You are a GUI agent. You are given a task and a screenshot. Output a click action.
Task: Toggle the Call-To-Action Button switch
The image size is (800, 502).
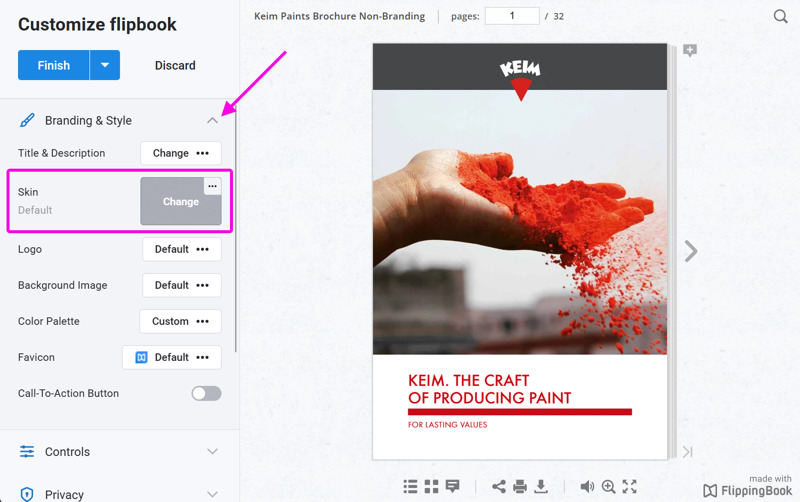click(206, 393)
